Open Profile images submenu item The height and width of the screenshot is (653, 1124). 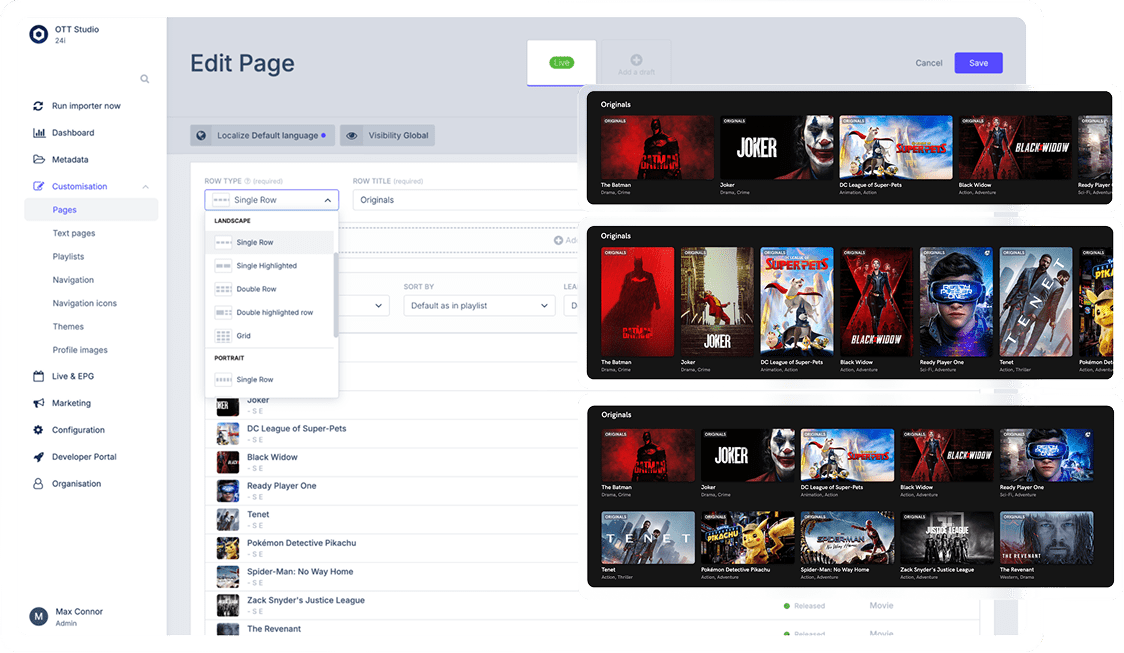(80, 351)
